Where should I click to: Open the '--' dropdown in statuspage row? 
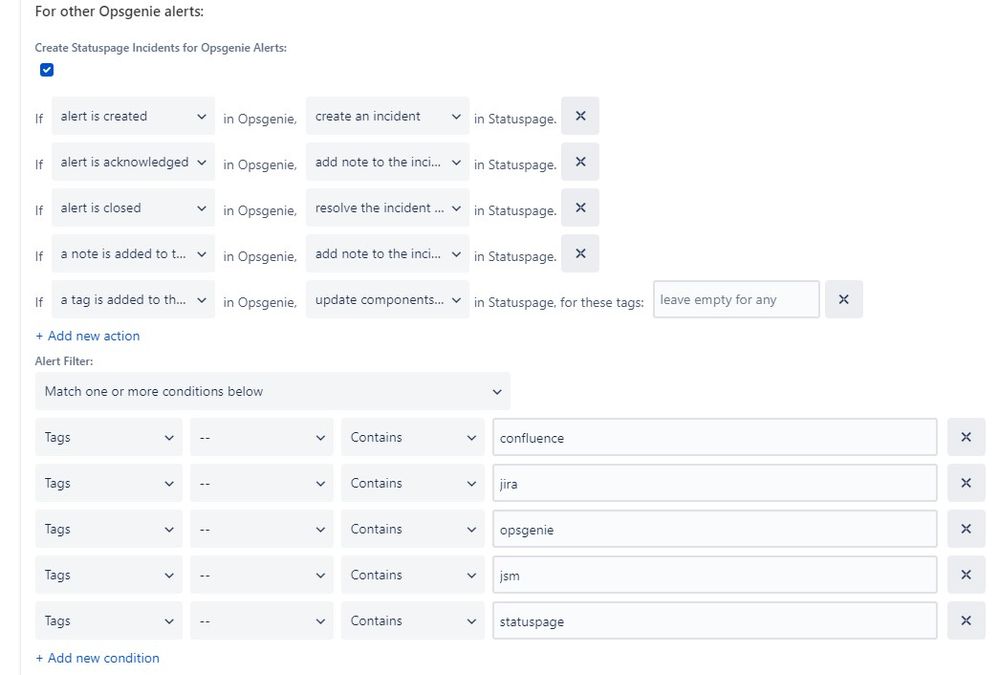click(x=261, y=621)
